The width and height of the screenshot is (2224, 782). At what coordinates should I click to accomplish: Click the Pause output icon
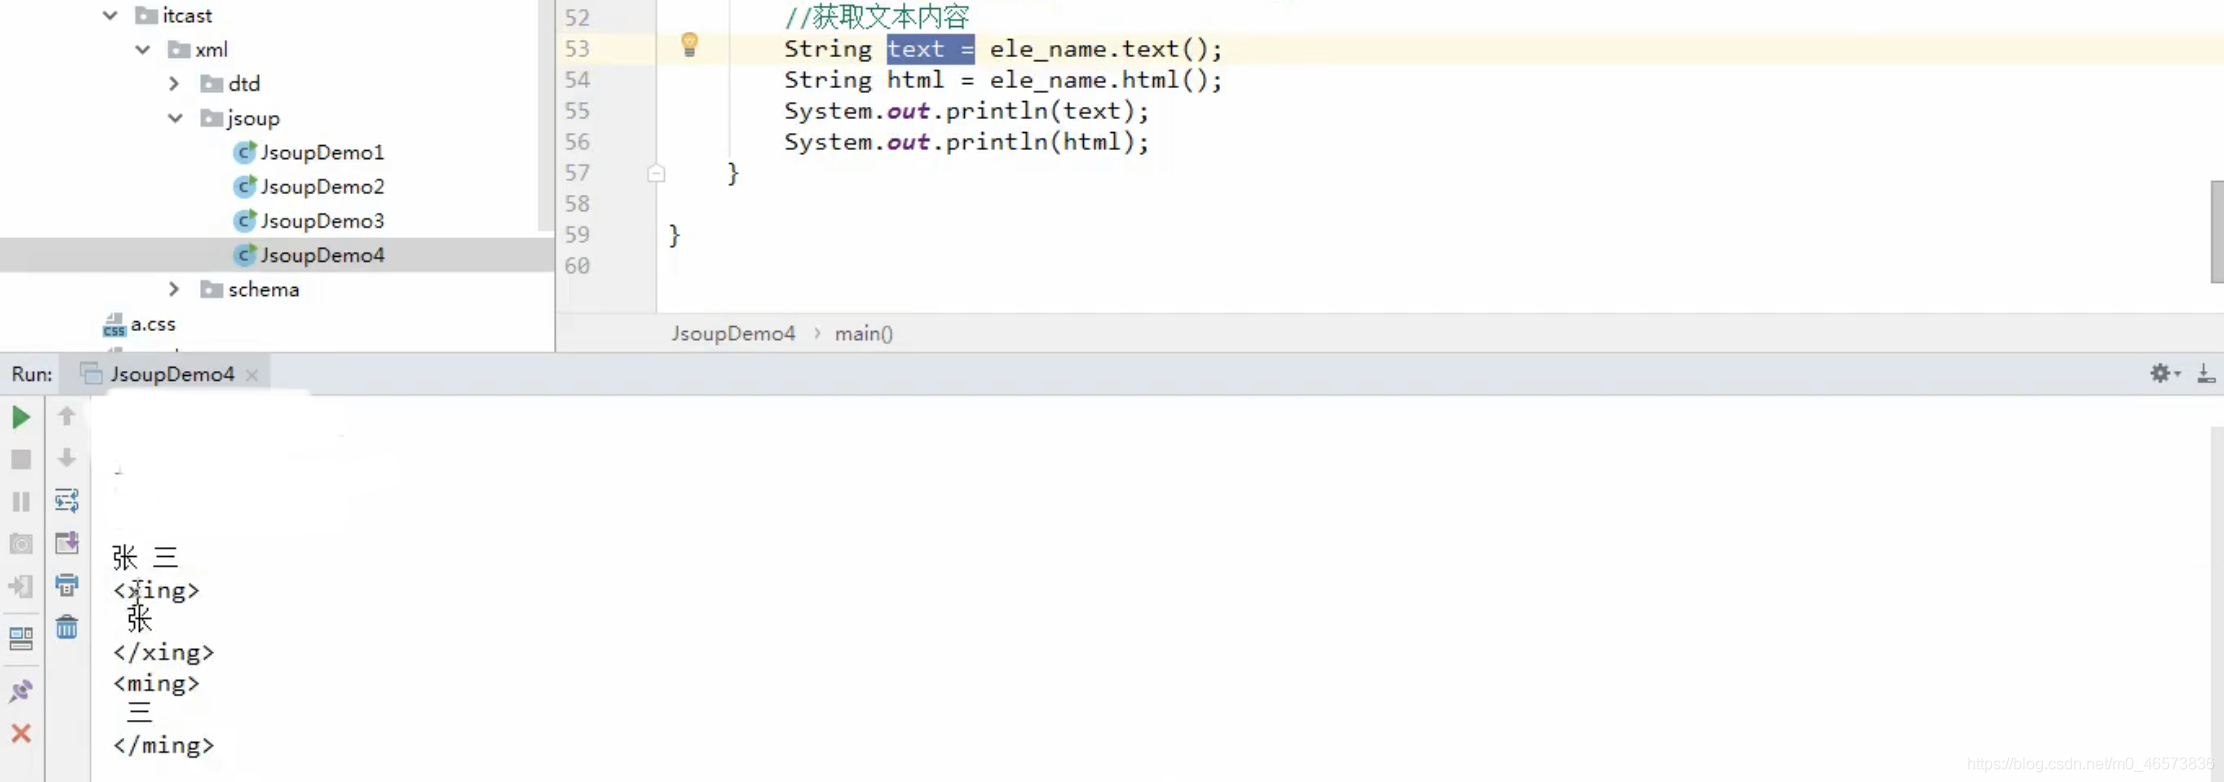[21, 501]
